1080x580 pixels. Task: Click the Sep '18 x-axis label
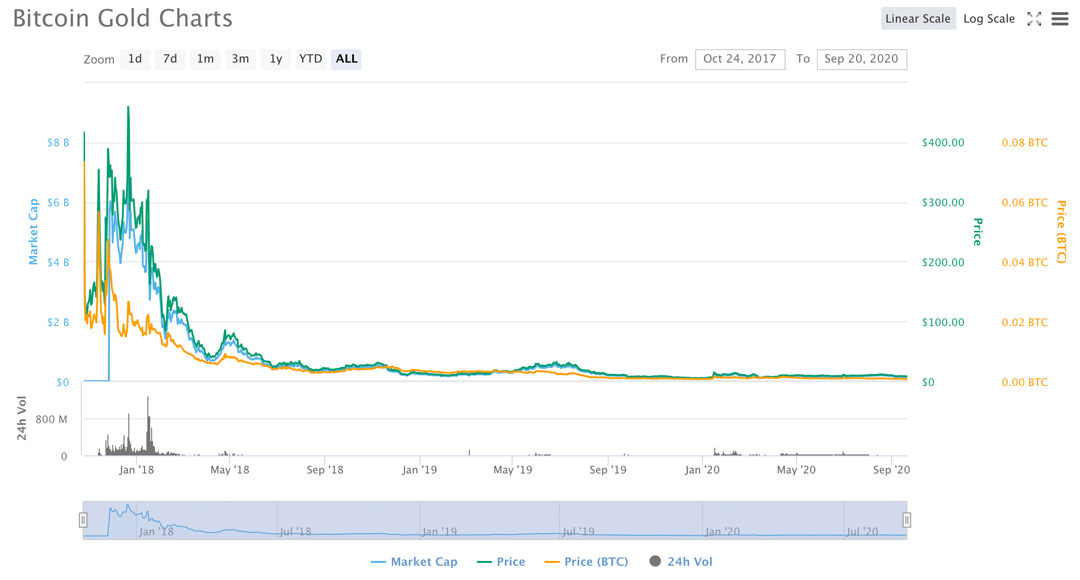pyautogui.click(x=325, y=470)
